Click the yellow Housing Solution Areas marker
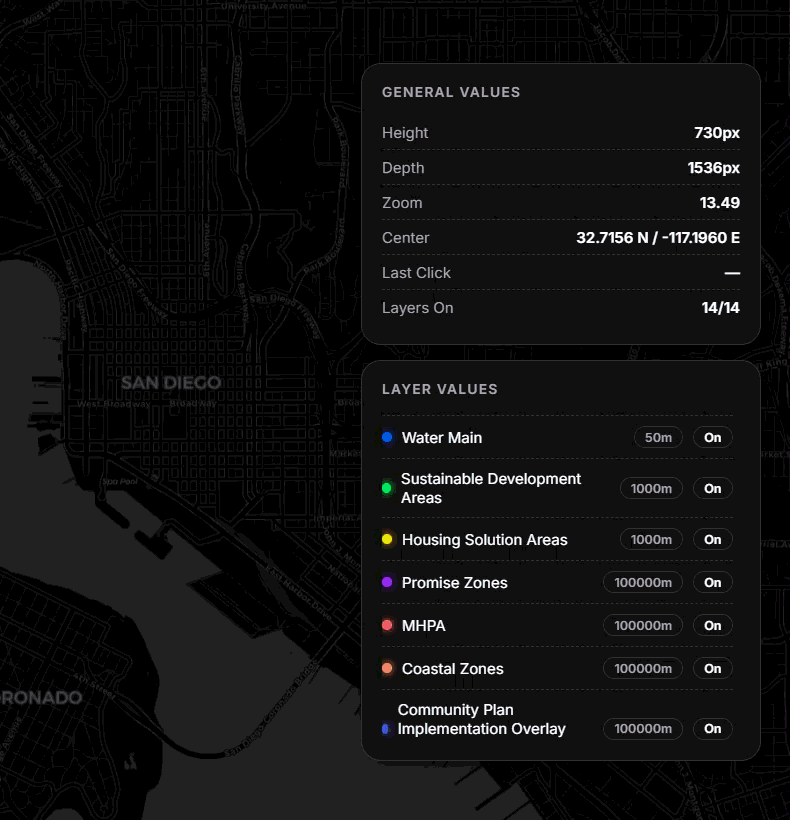This screenshot has width=790, height=820. coord(385,539)
